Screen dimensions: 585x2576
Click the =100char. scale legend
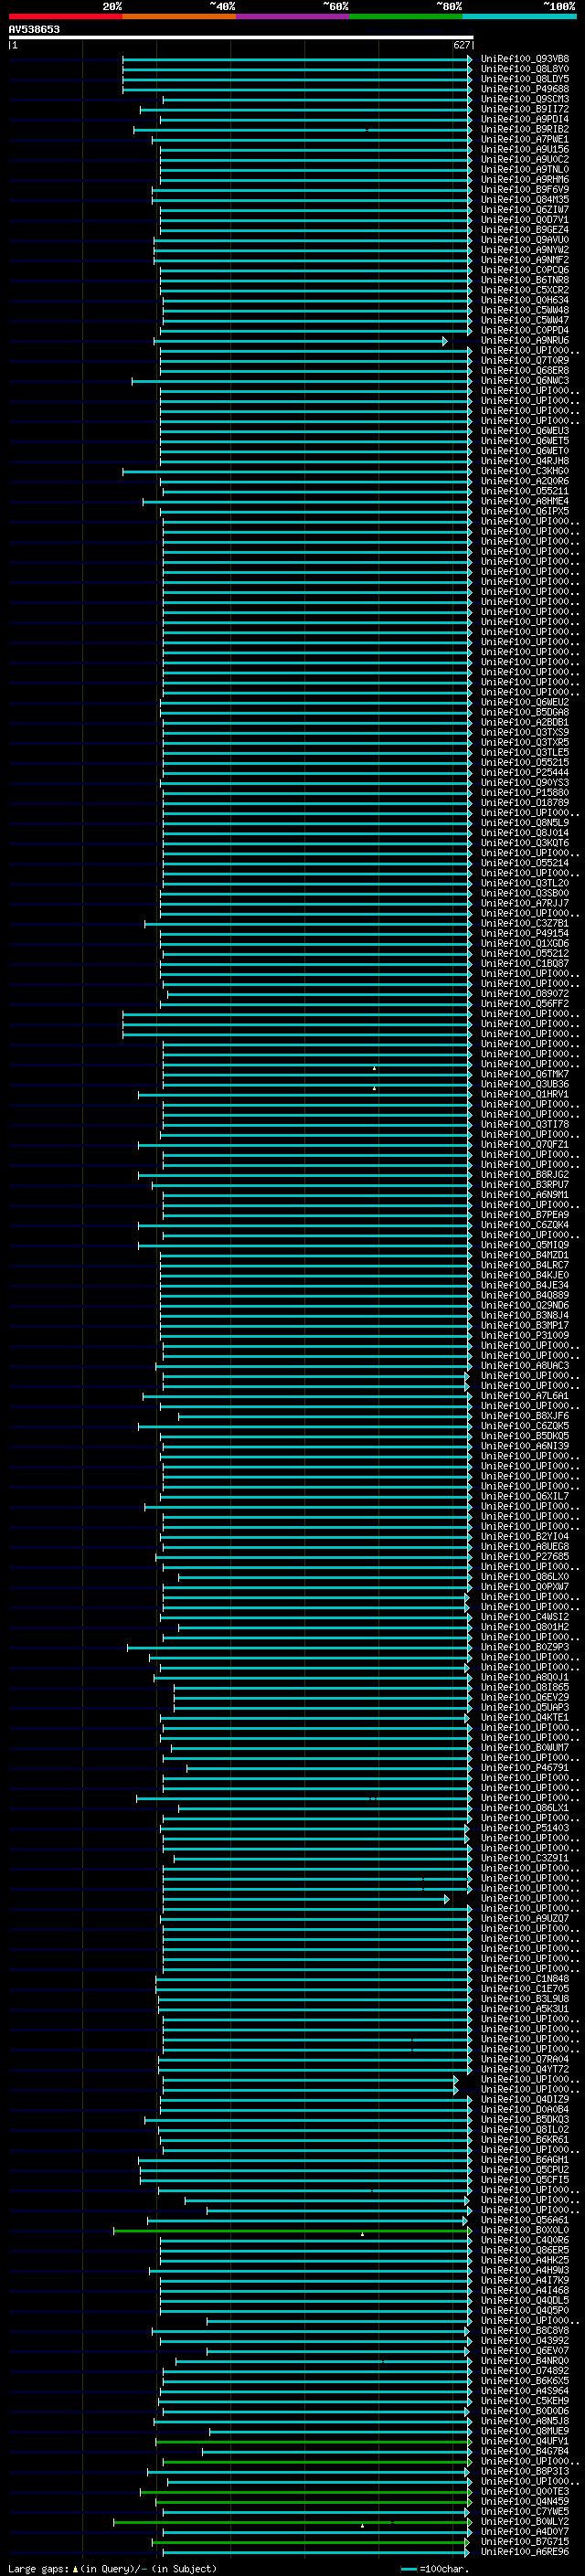click(x=433, y=2568)
